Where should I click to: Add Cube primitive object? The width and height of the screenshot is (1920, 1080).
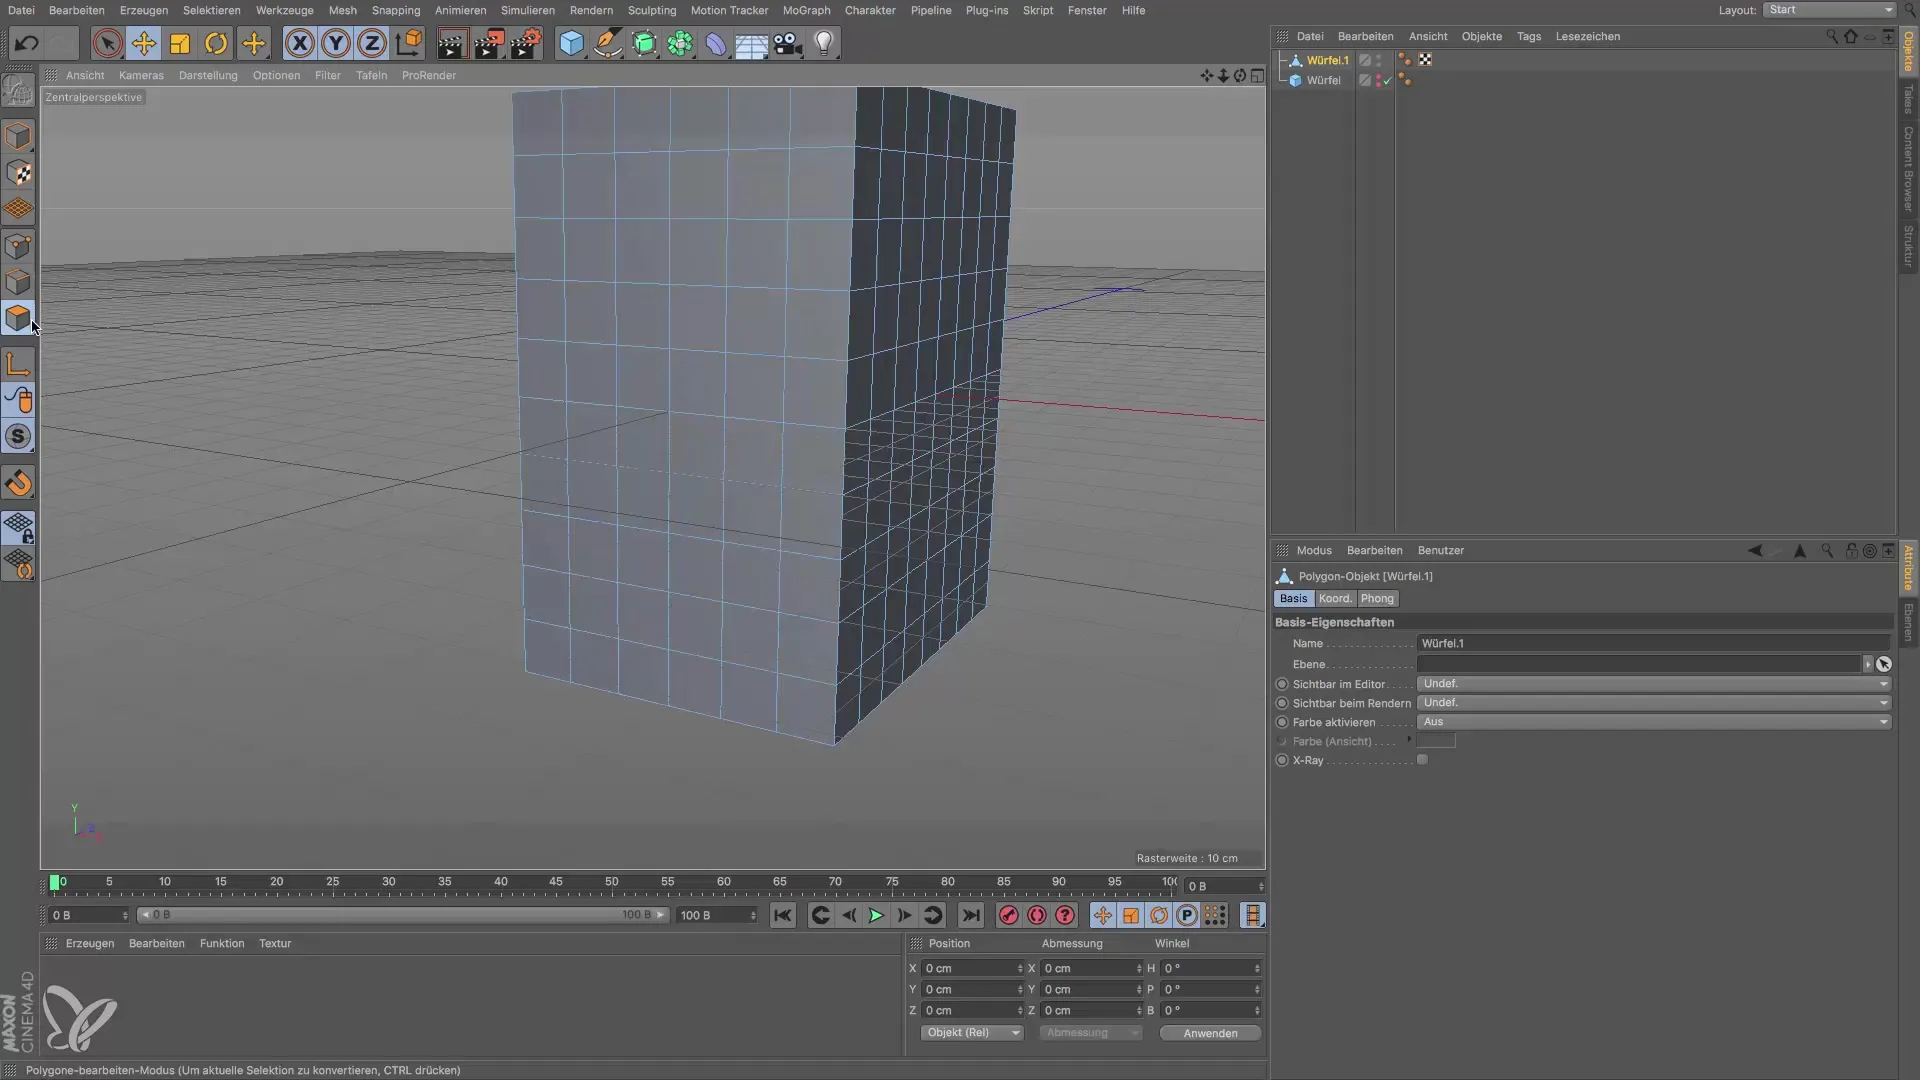[571, 43]
